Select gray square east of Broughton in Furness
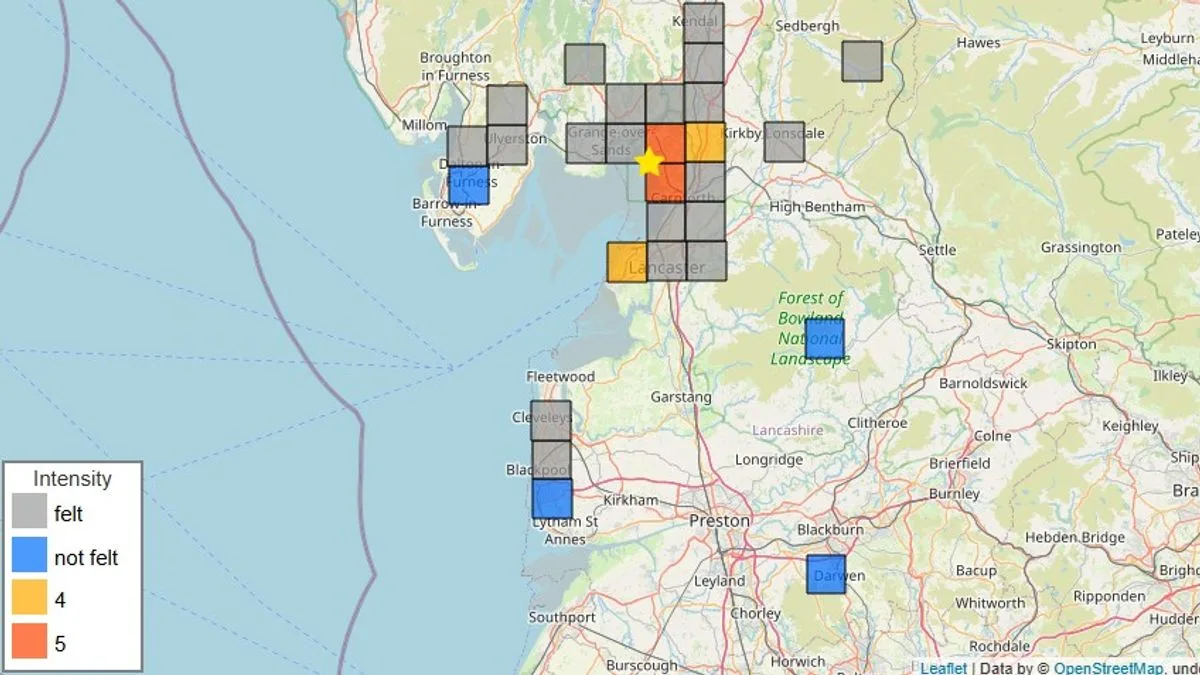This screenshot has height=675, width=1200. (x=585, y=64)
